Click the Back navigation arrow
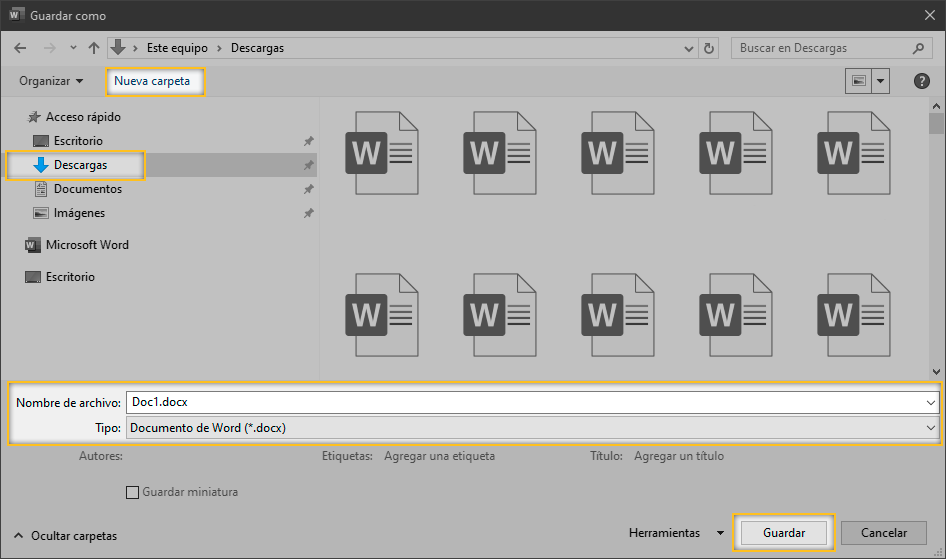 [20, 48]
